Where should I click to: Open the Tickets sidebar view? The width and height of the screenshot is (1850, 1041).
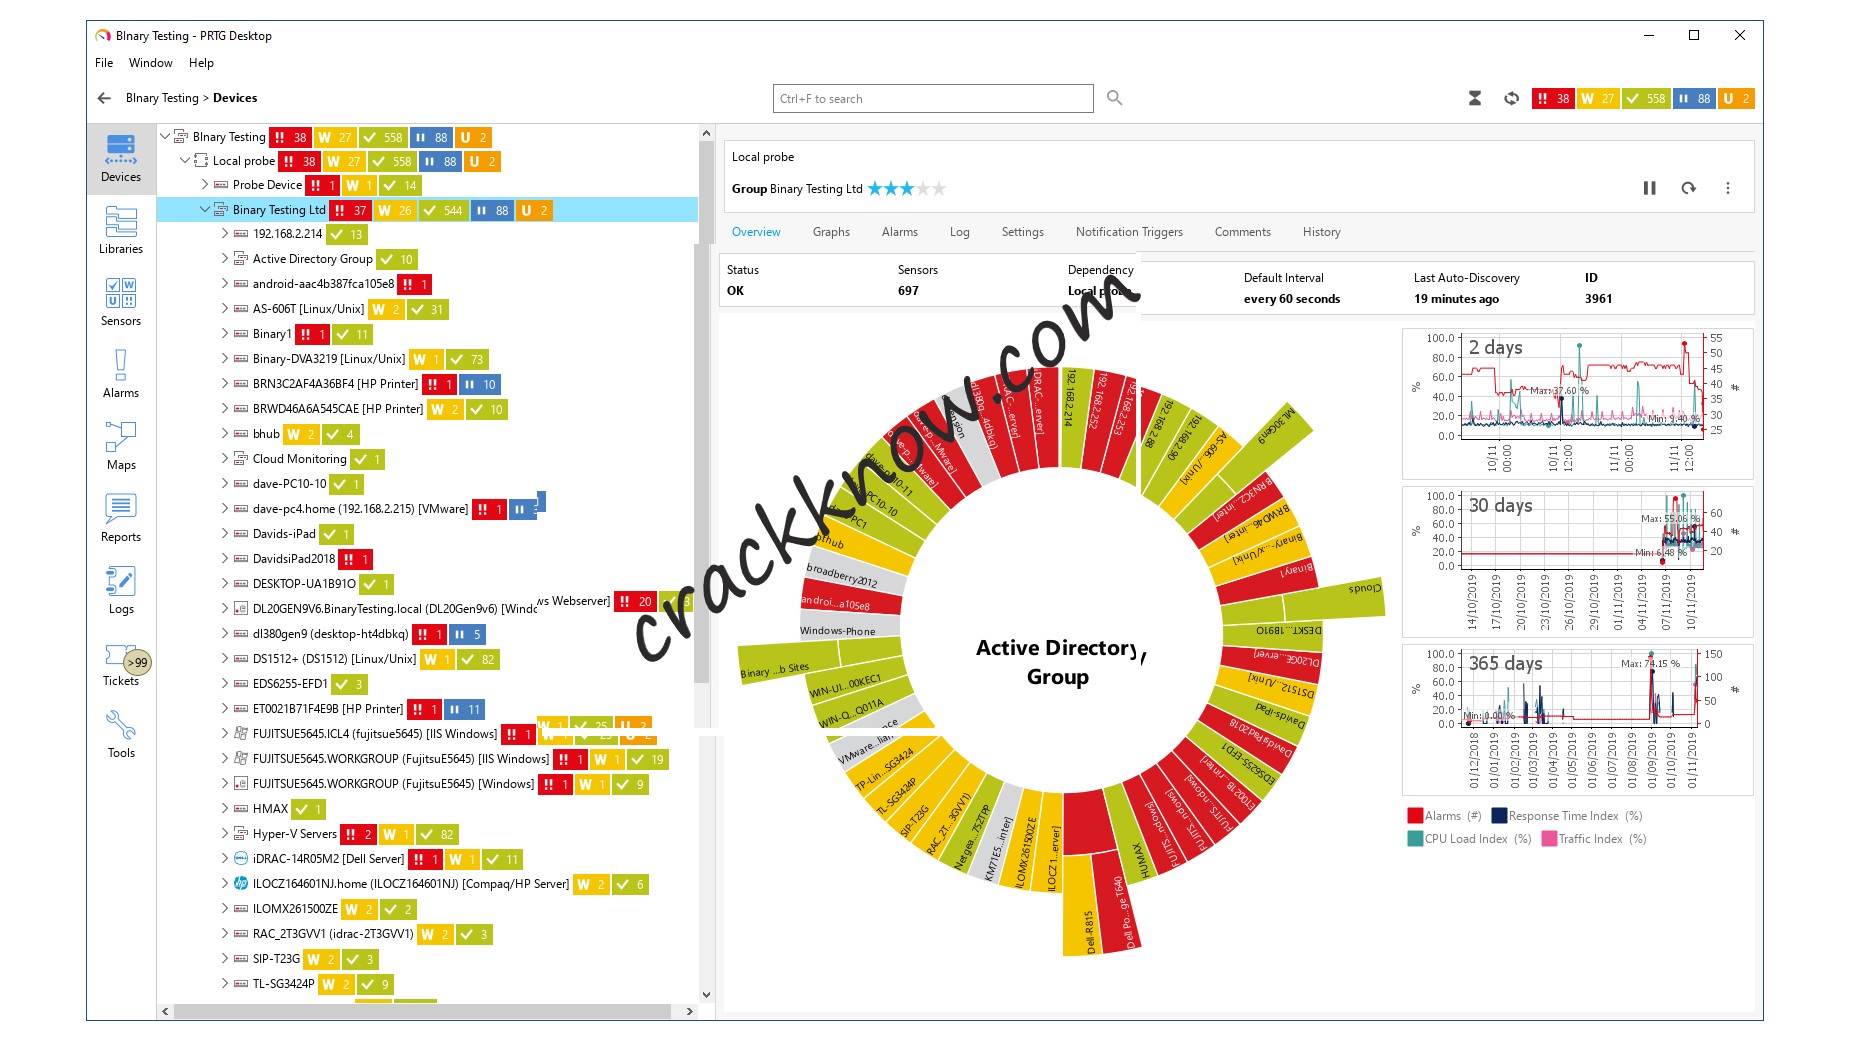[x=121, y=663]
